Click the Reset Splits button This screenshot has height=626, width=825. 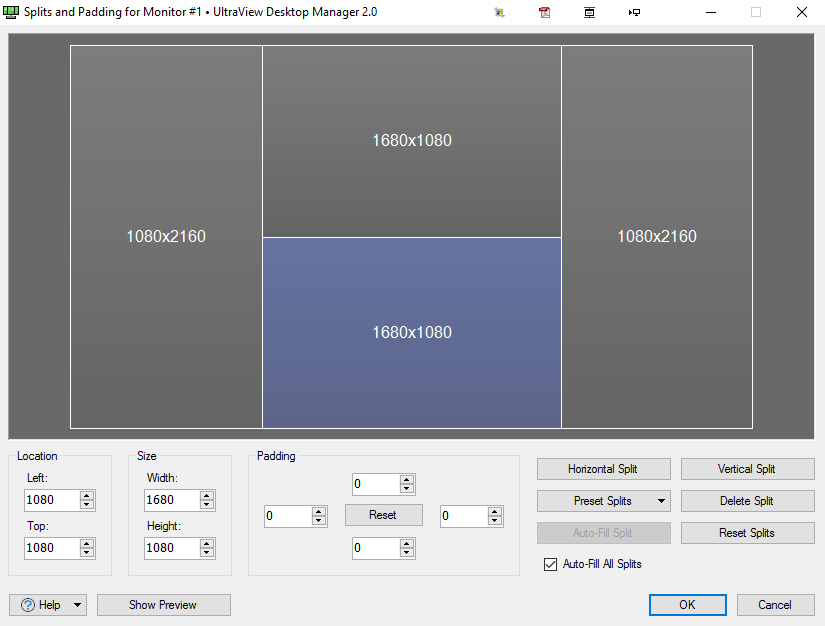click(x=747, y=533)
